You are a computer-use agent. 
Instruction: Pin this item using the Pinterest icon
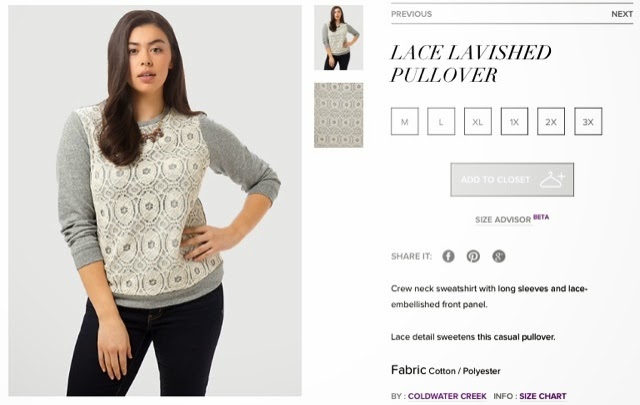[473, 256]
